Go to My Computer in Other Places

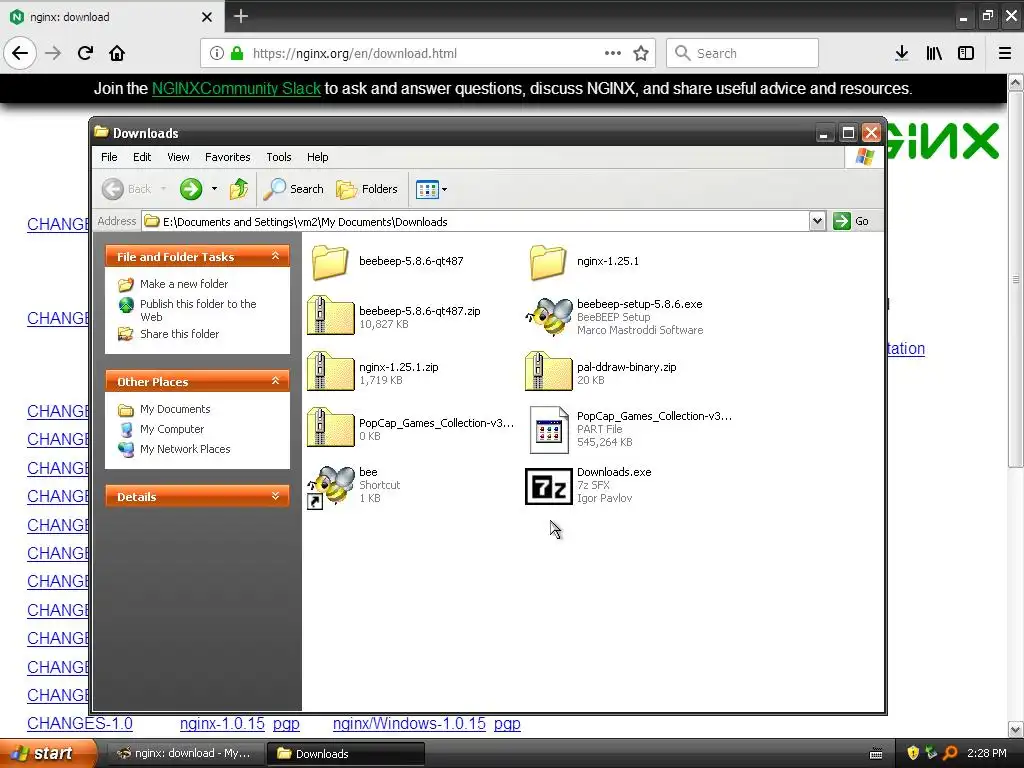pyautogui.click(x=172, y=429)
